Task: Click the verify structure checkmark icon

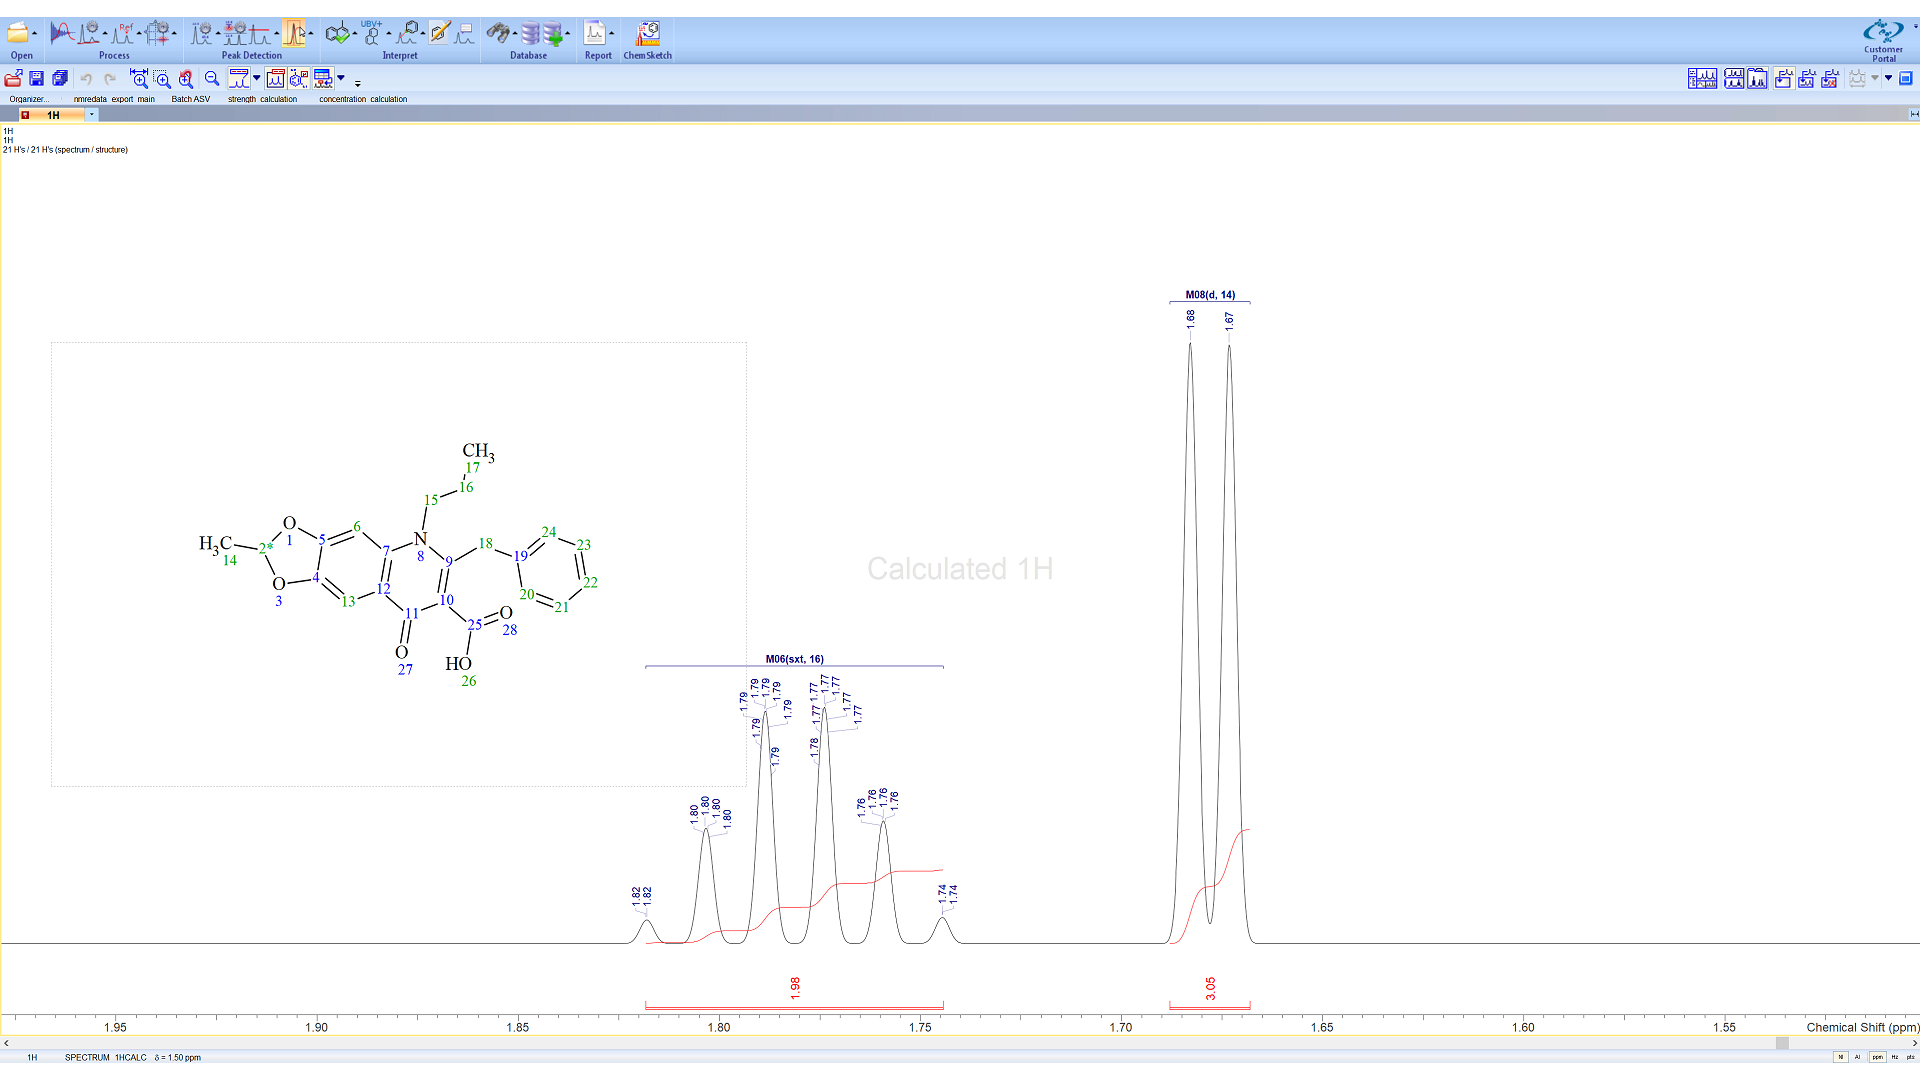Action: click(x=338, y=33)
